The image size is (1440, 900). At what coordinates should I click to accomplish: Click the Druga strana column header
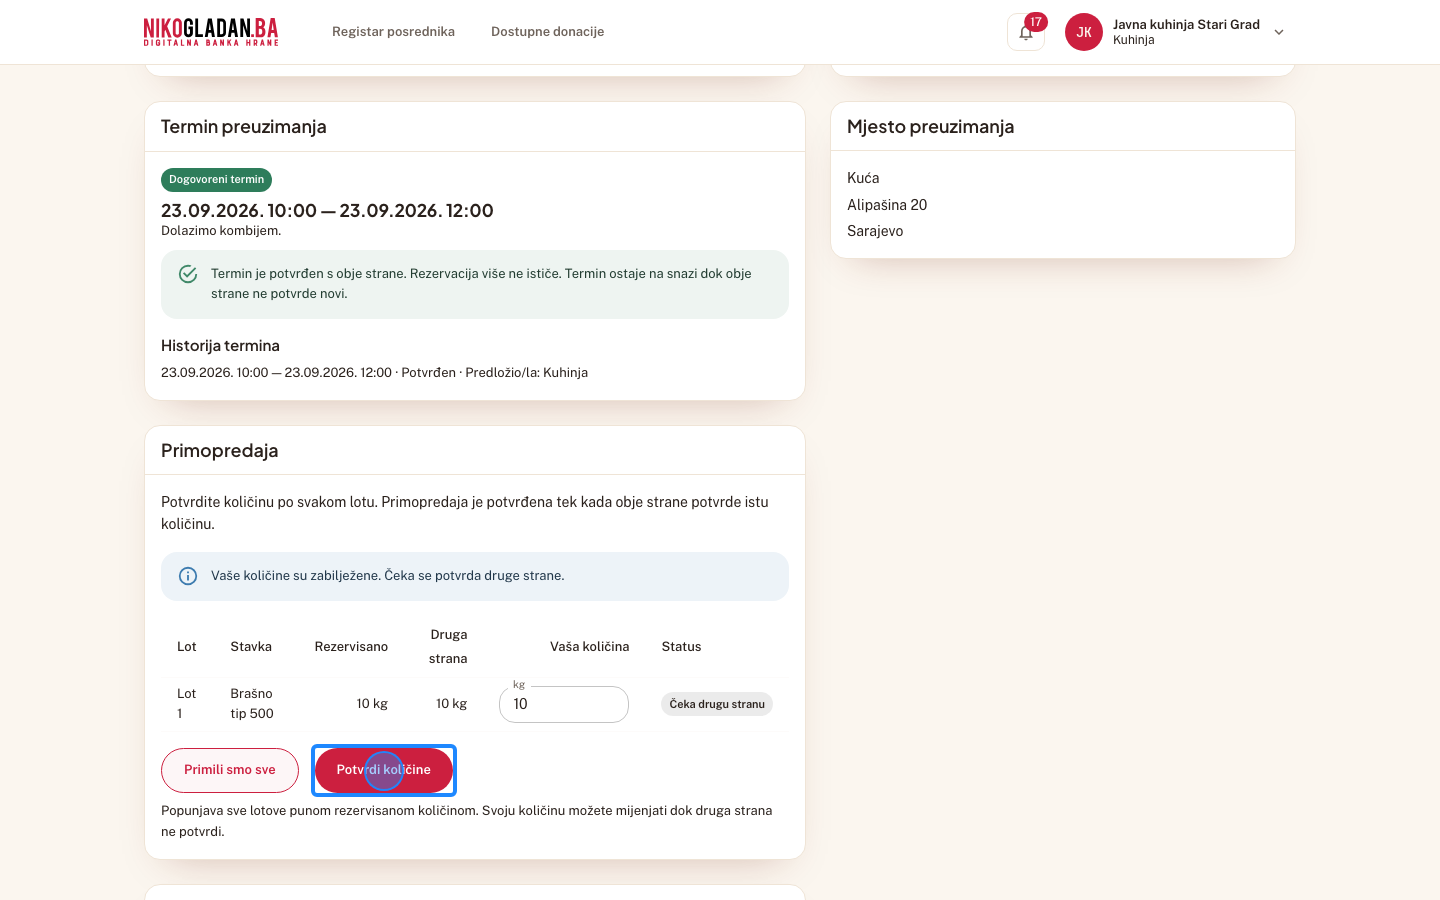pyautogui.click(x=448, y=647)
